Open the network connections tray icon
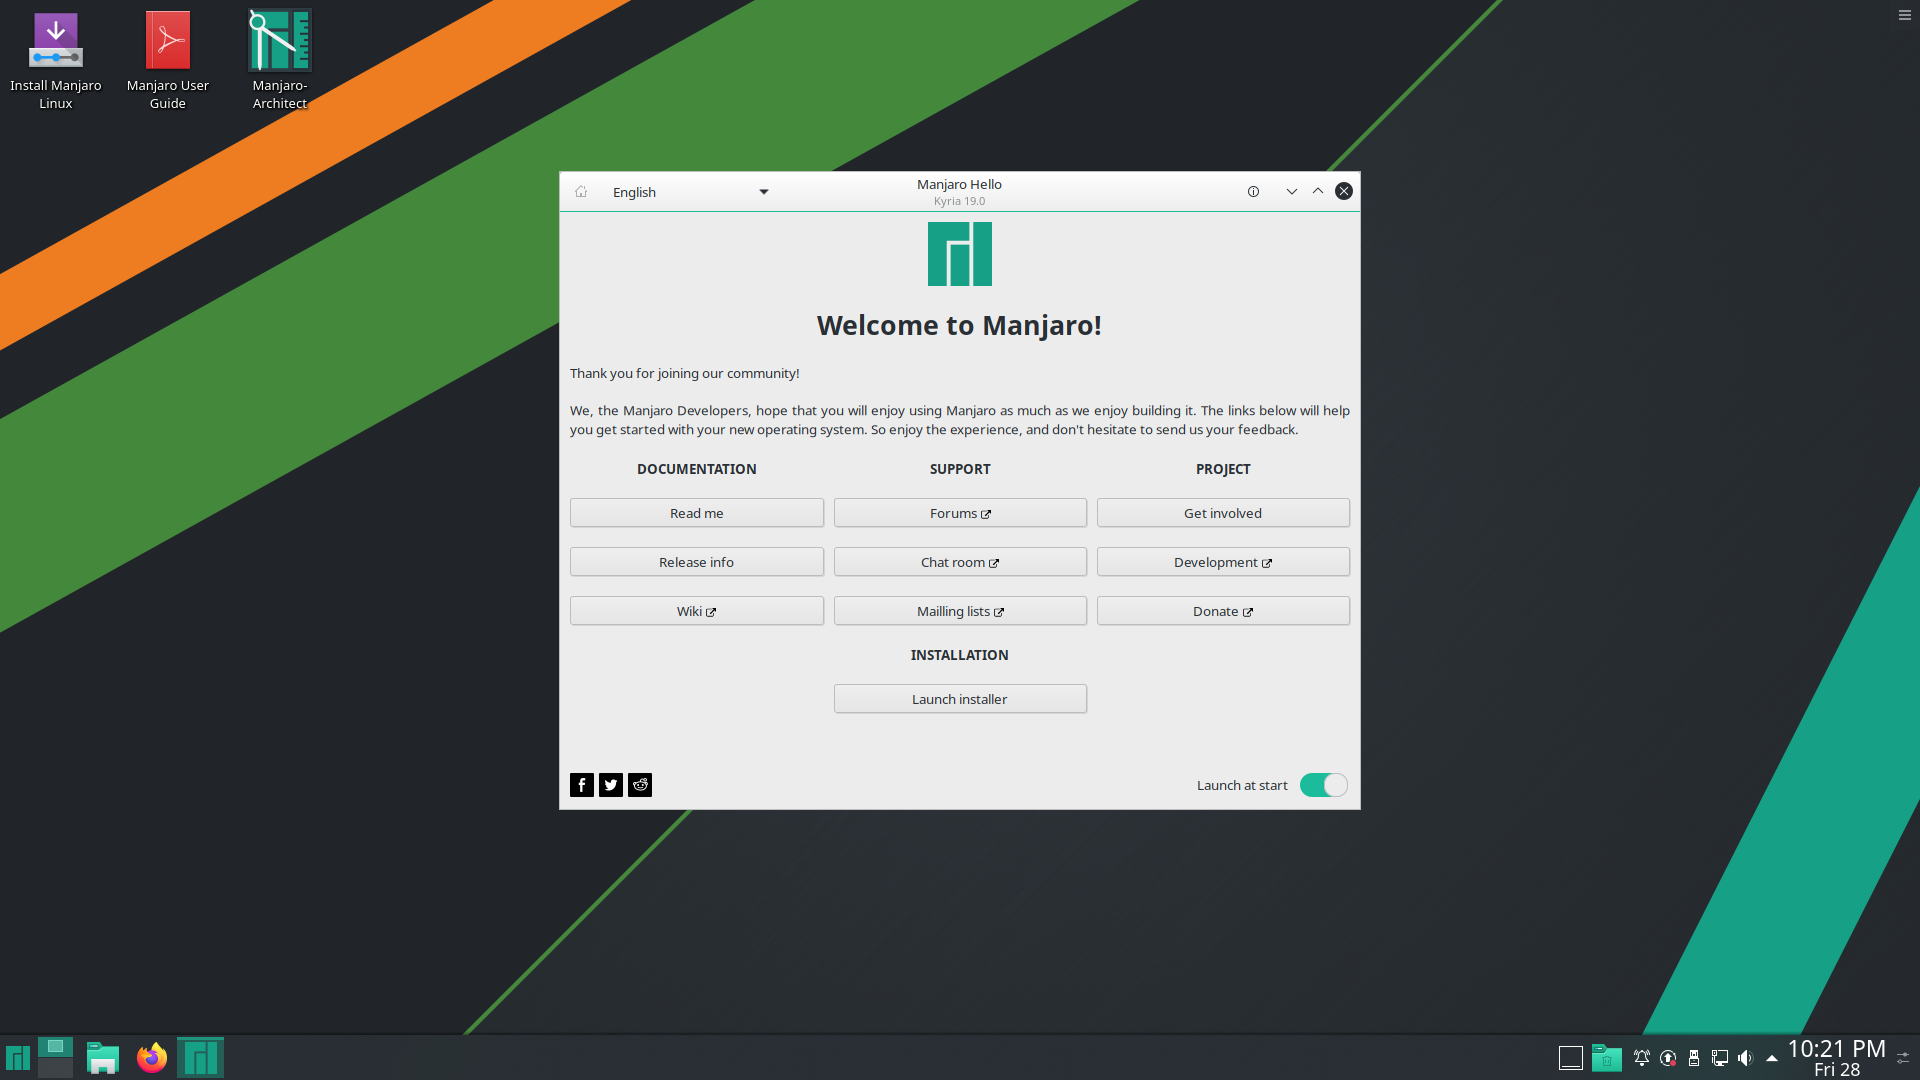The image size is (1920, 1080). [1720, 1058]
